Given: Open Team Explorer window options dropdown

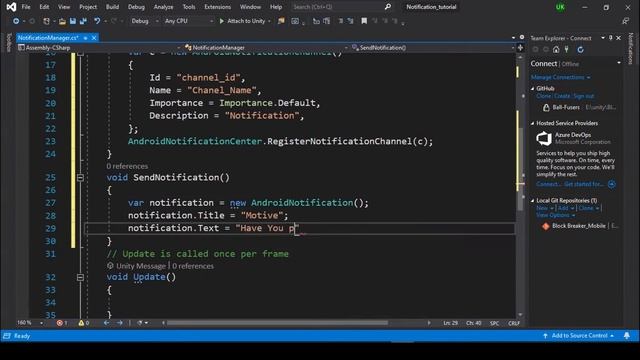Looking at the screenshot, I should 603,38.
